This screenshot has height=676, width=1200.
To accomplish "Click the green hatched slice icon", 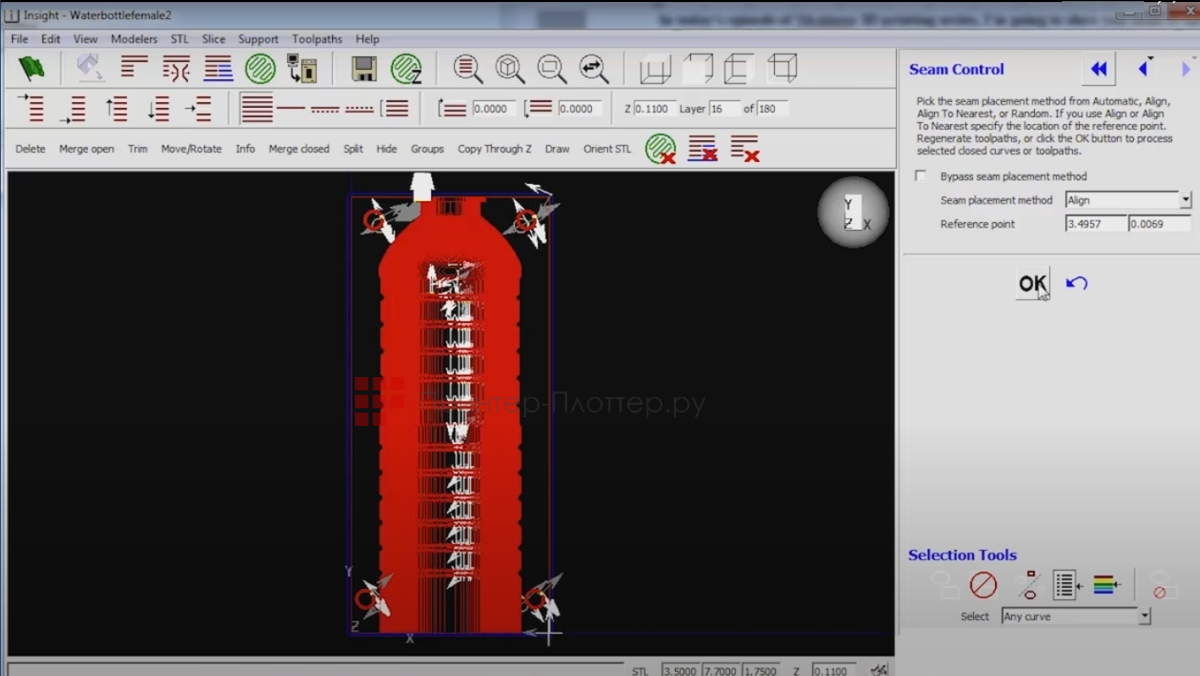I will pyautogui.click(x=261, y=67).
